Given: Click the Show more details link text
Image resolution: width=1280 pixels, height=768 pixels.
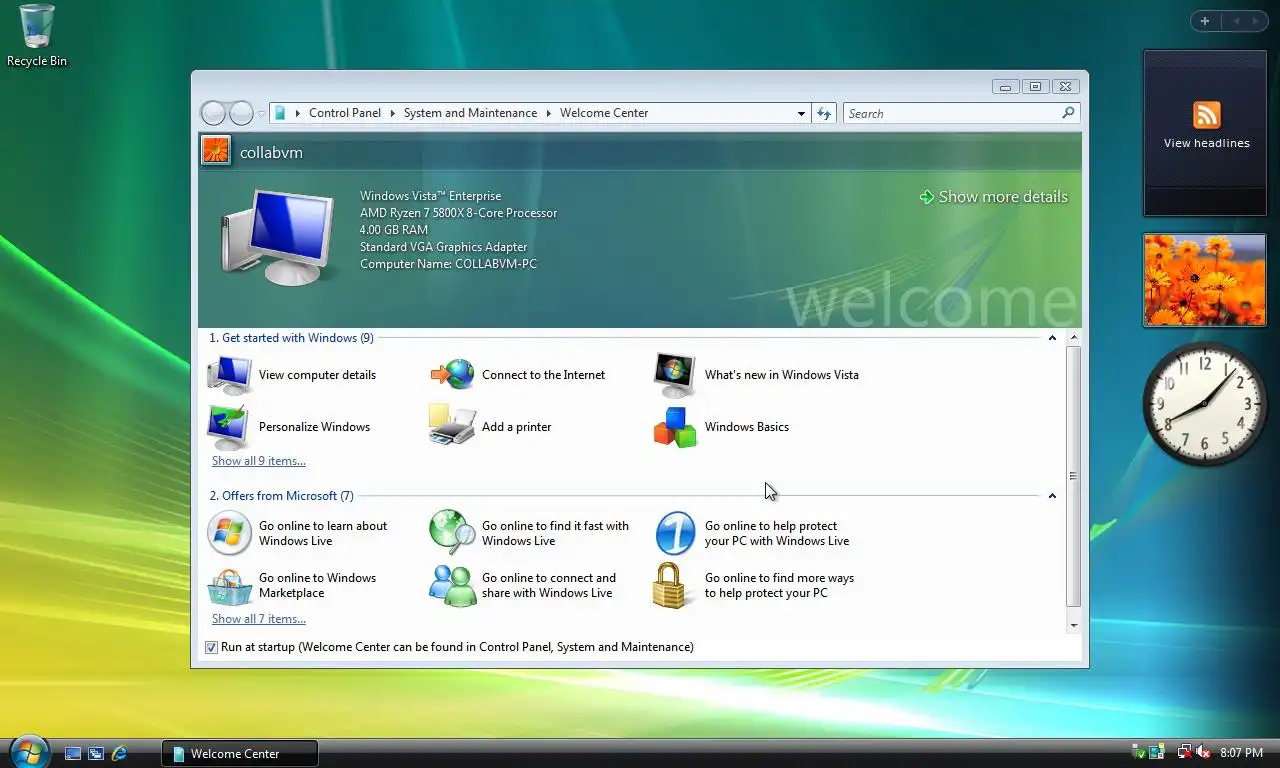Looking at the screenshot, I should point(1003,197).
